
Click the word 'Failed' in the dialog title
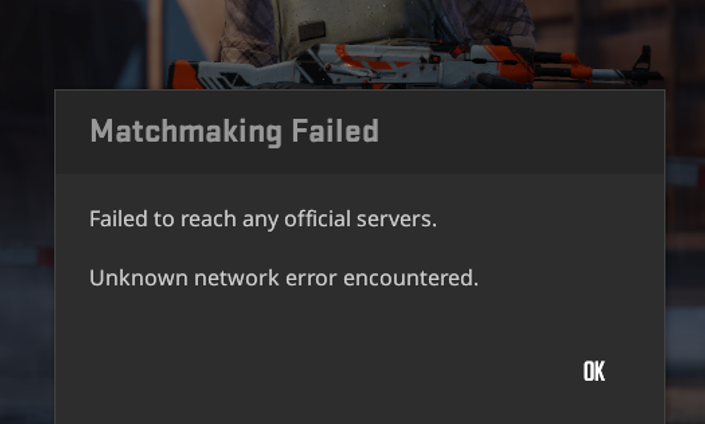(x=335, y=131)
